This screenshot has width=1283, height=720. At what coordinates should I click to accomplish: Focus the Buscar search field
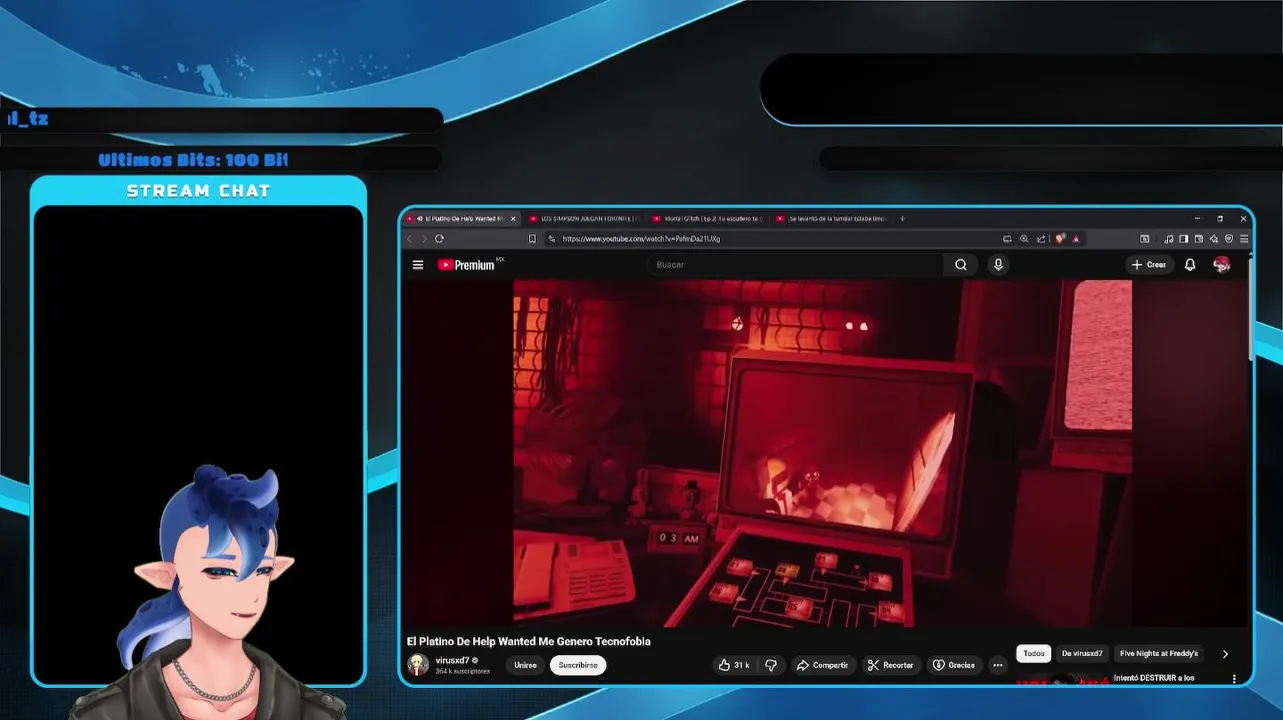point(796,265)
